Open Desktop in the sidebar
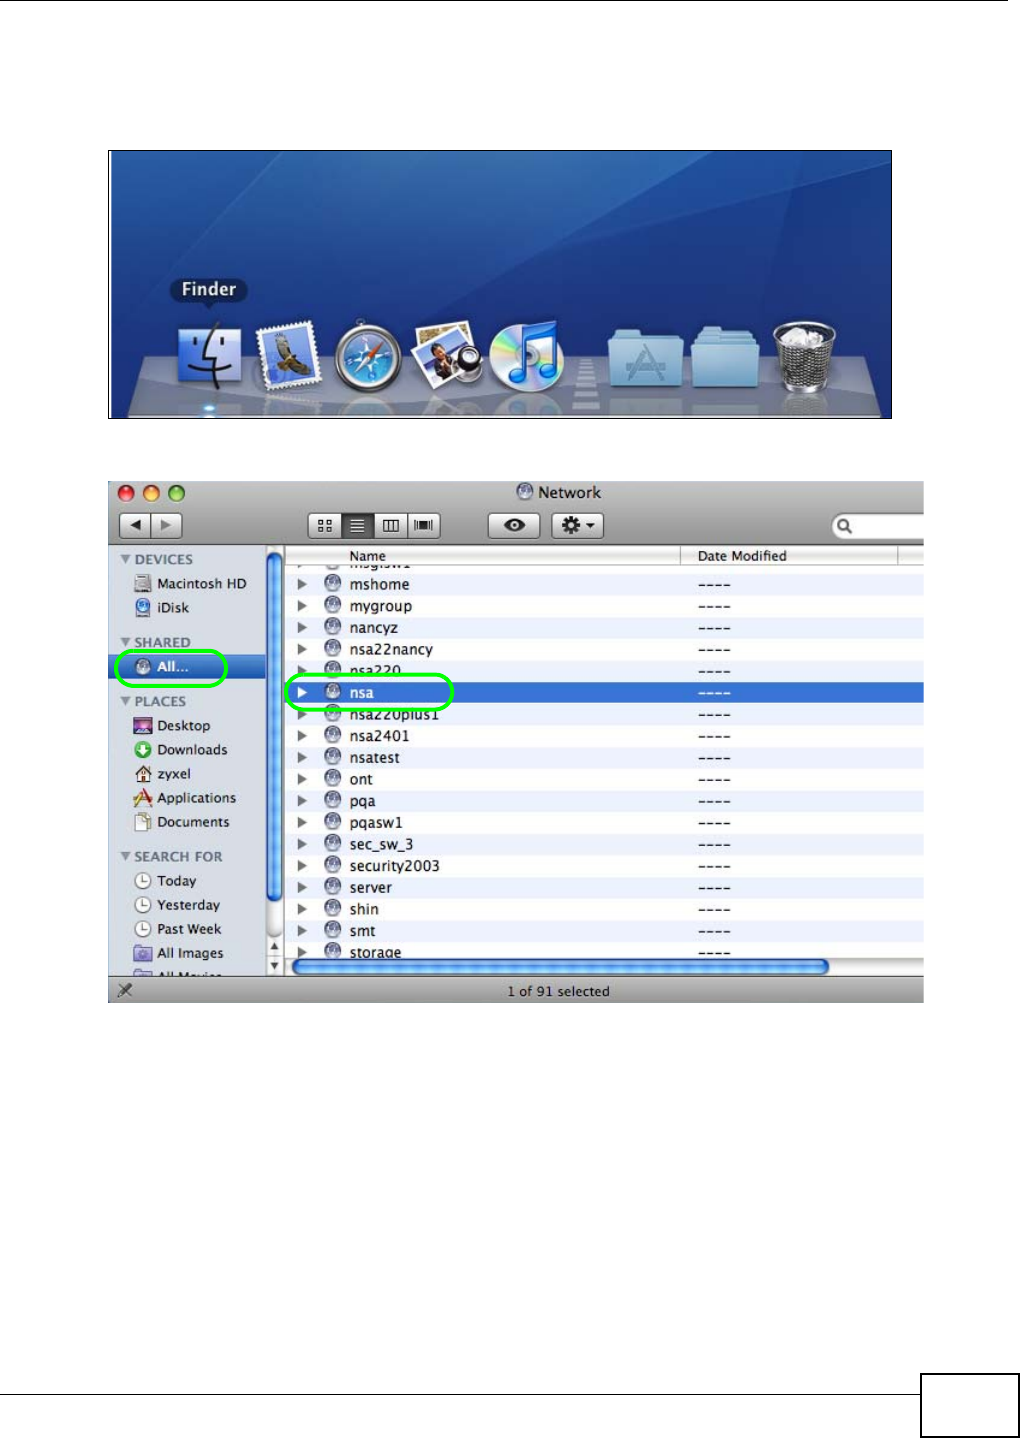The height and width of the screenshot is (1438, 1020). tap(172, 726)
